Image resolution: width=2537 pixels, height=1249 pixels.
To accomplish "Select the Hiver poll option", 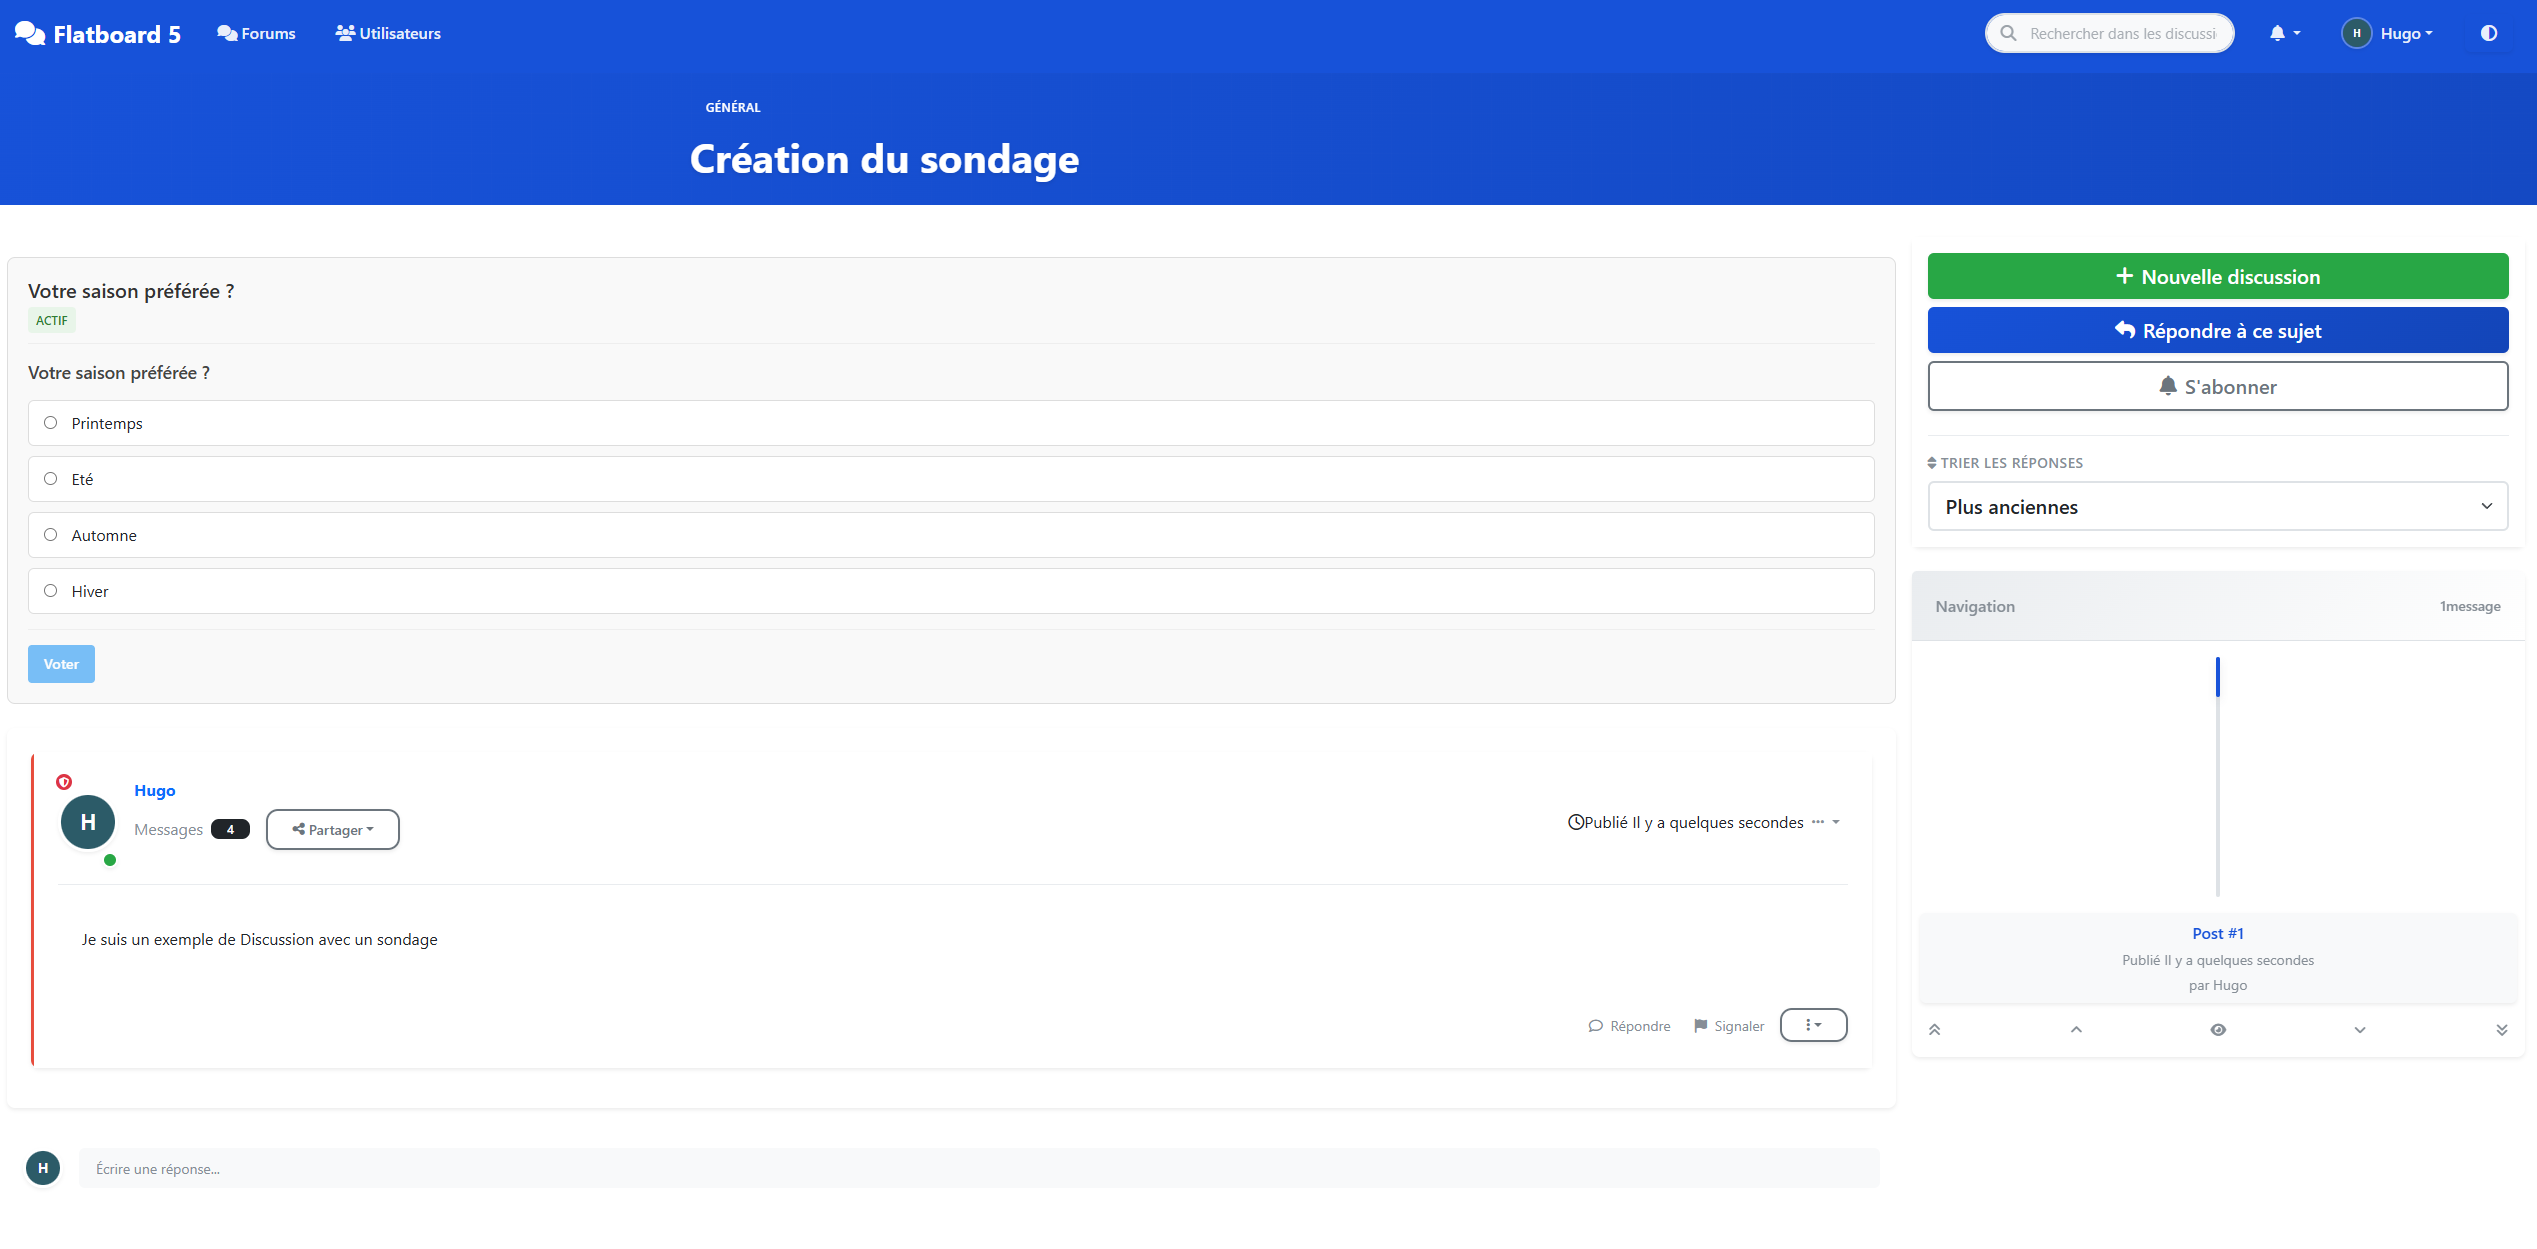I will 50,590.
